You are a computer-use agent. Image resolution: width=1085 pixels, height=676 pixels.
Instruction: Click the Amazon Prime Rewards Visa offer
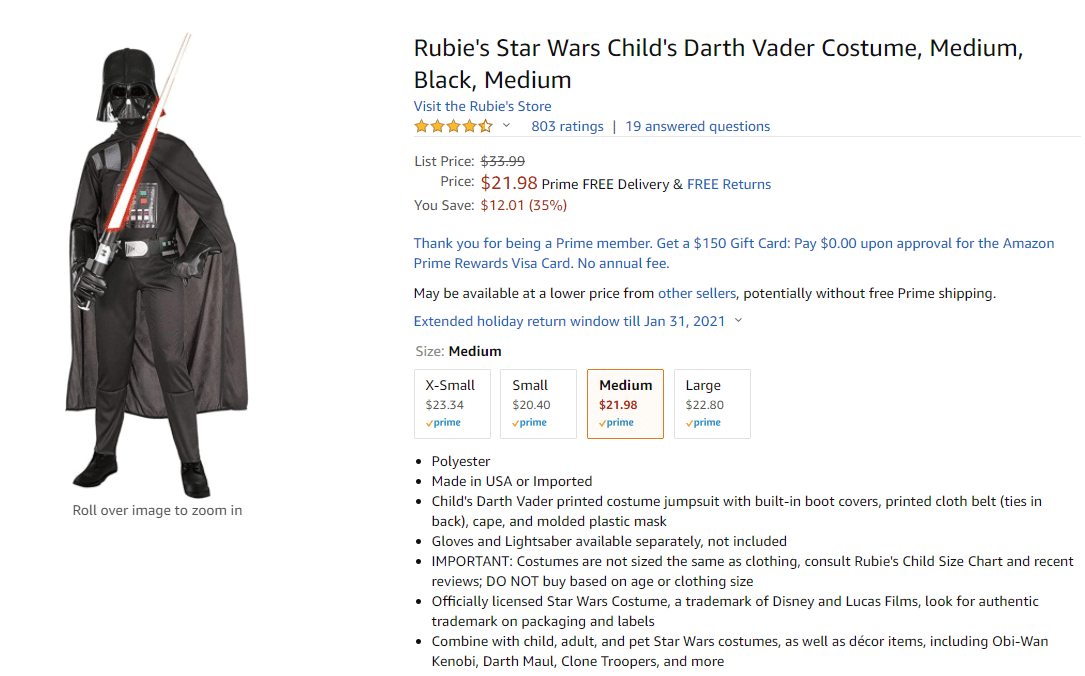coord(734,253)
